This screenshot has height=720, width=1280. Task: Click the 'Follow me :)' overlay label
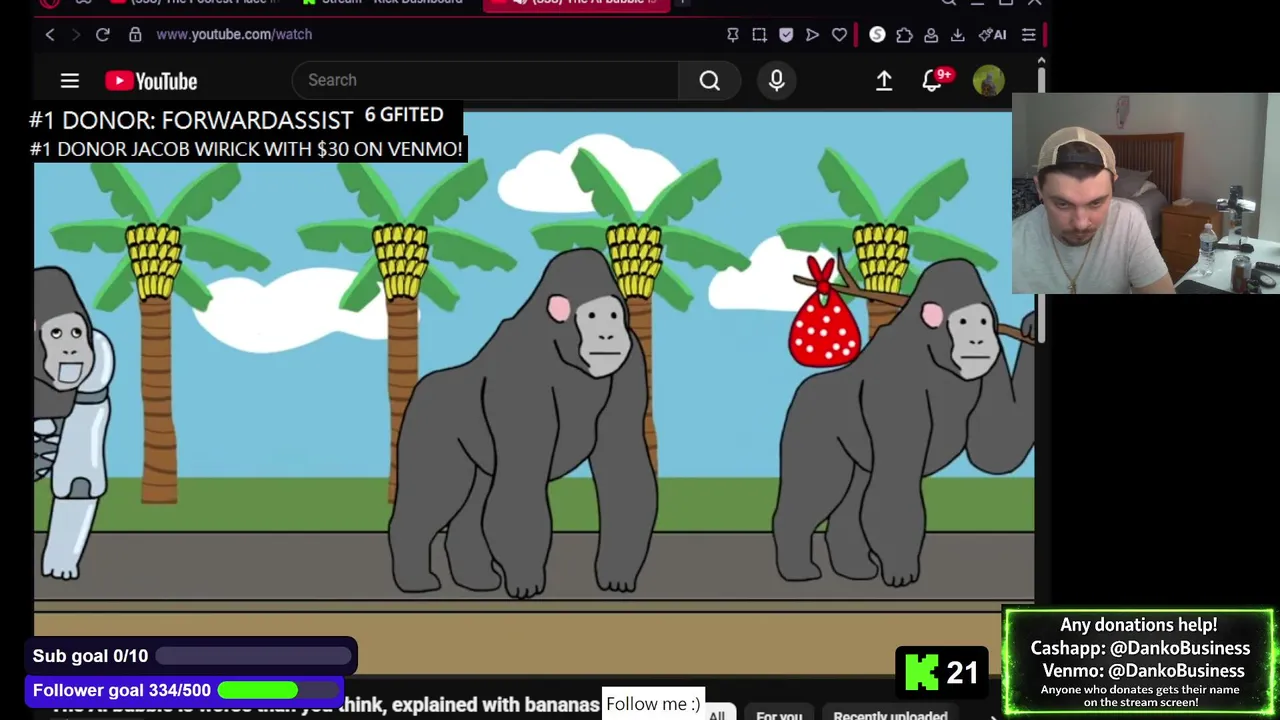[x=653, y=704]
